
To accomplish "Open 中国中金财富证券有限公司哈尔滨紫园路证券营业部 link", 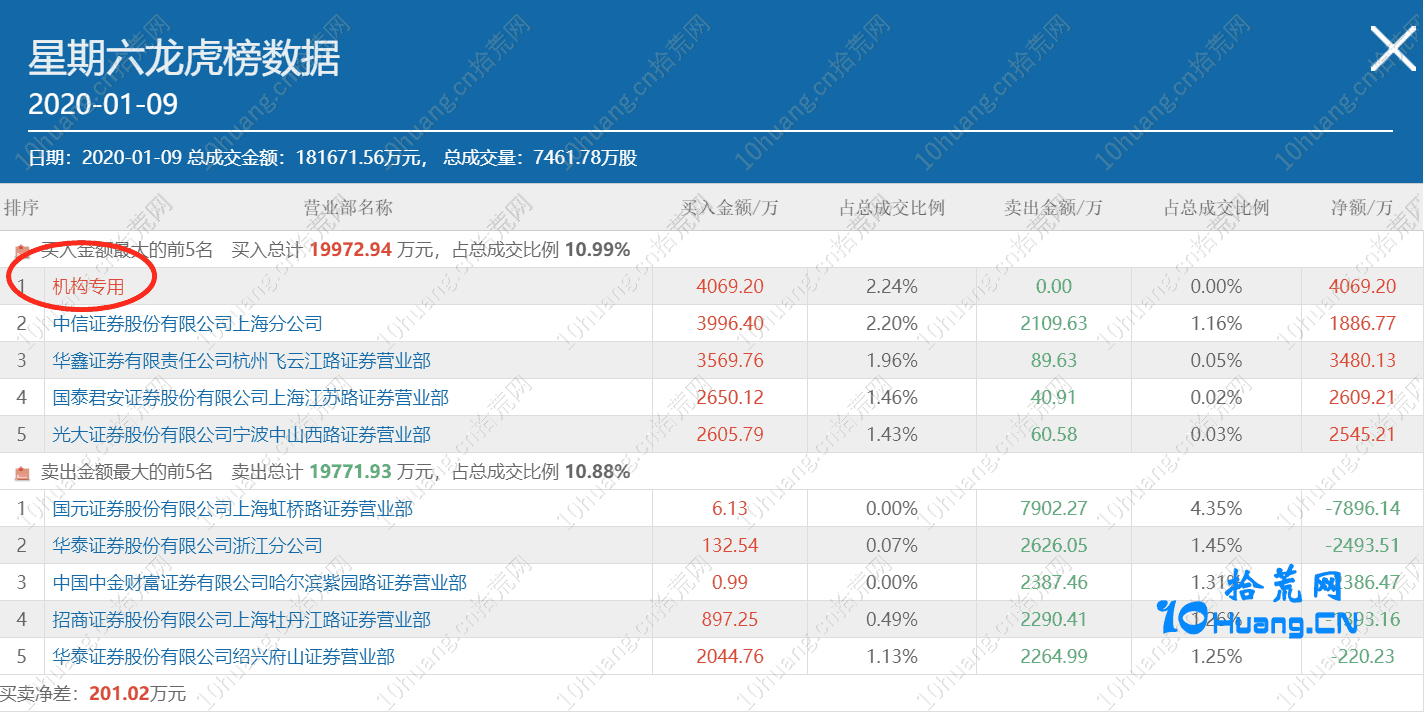I will point(260,583).
